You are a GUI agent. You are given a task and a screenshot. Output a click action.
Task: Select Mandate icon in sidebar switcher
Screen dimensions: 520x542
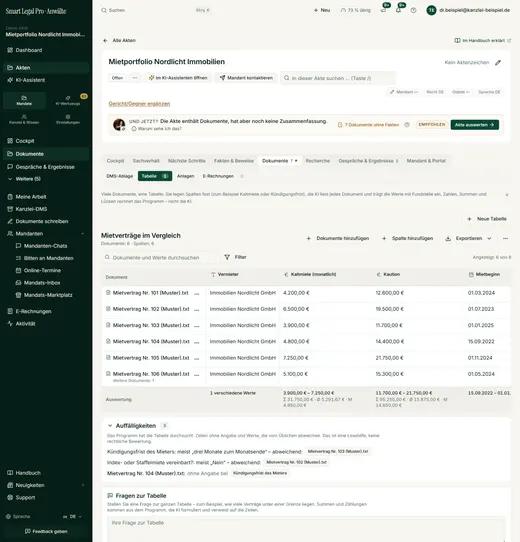pyautogui.click(x=24, y=100)
